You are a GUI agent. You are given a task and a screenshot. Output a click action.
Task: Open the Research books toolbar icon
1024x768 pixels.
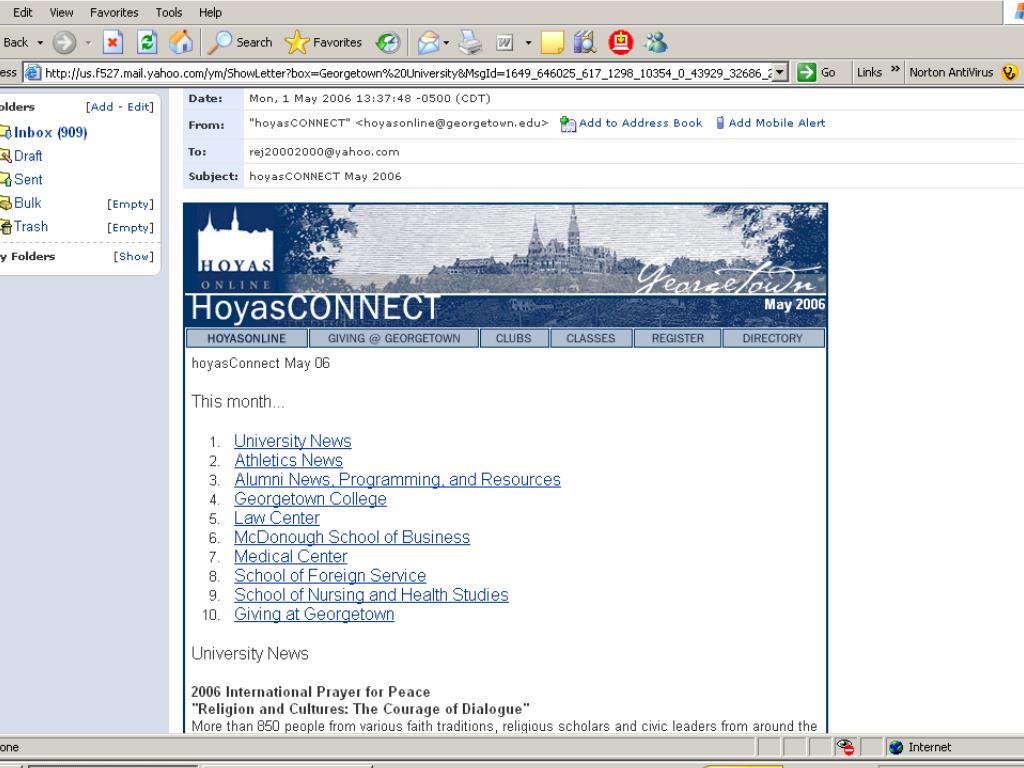[585, 42]
